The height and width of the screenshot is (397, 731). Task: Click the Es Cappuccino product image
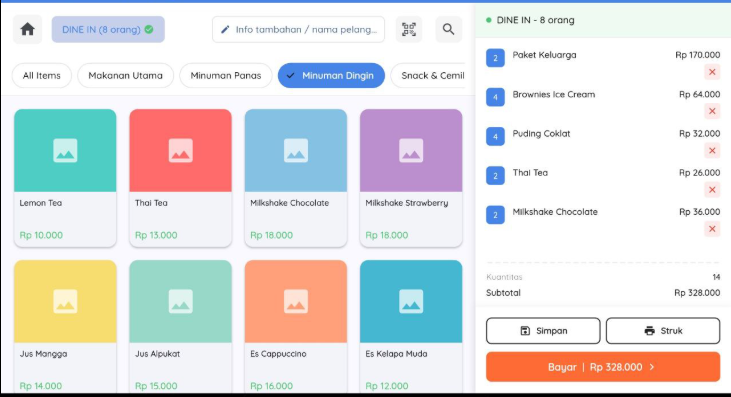(296, 301)
